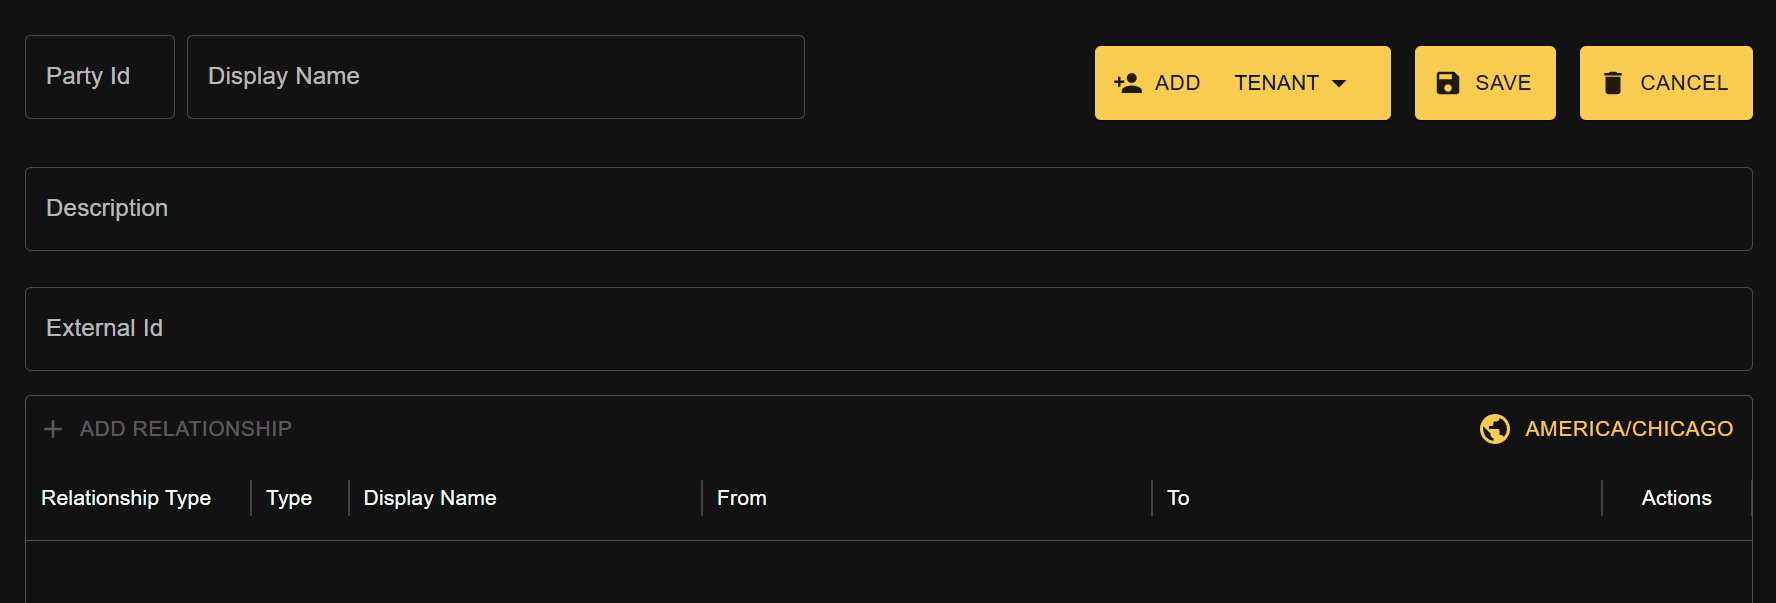Focus the Party Id field
The height and width of the screenshot is (603, 1776).
click(x=100, y=77)
